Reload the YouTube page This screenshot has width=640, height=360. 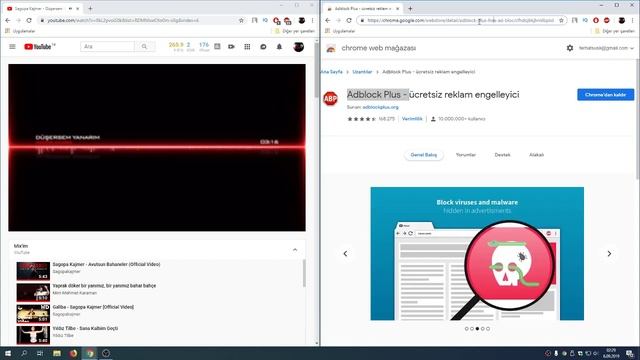pos(29,20)
